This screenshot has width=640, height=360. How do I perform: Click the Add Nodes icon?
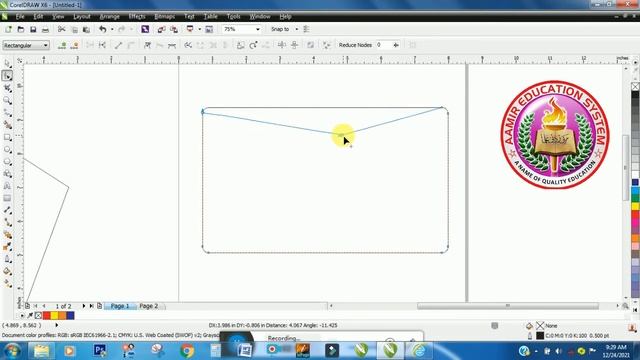(62, 45)
